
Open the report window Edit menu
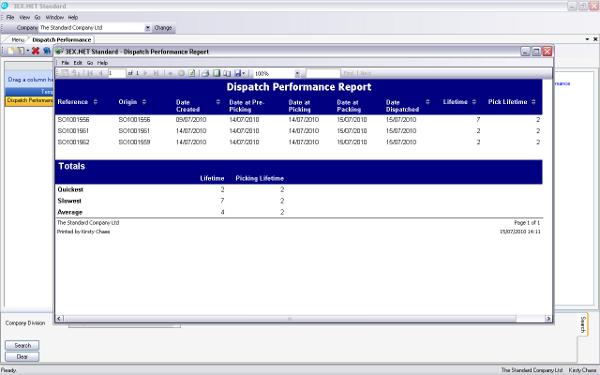click(78, 63)
